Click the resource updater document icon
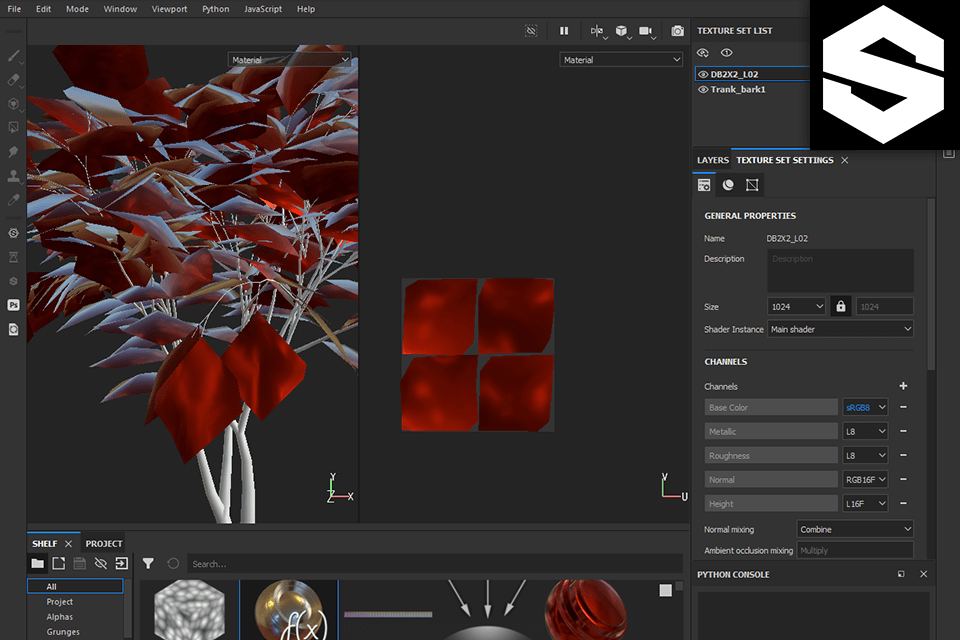 [13, 329]
